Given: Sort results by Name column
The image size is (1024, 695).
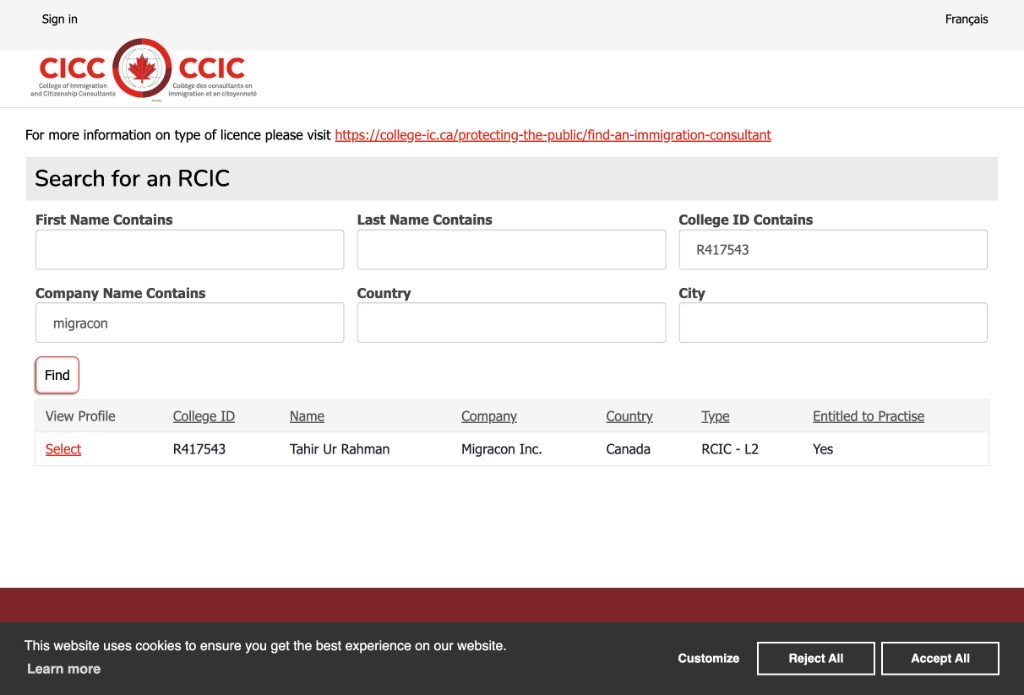Looking at the screenshot, I should pos(307,416).
